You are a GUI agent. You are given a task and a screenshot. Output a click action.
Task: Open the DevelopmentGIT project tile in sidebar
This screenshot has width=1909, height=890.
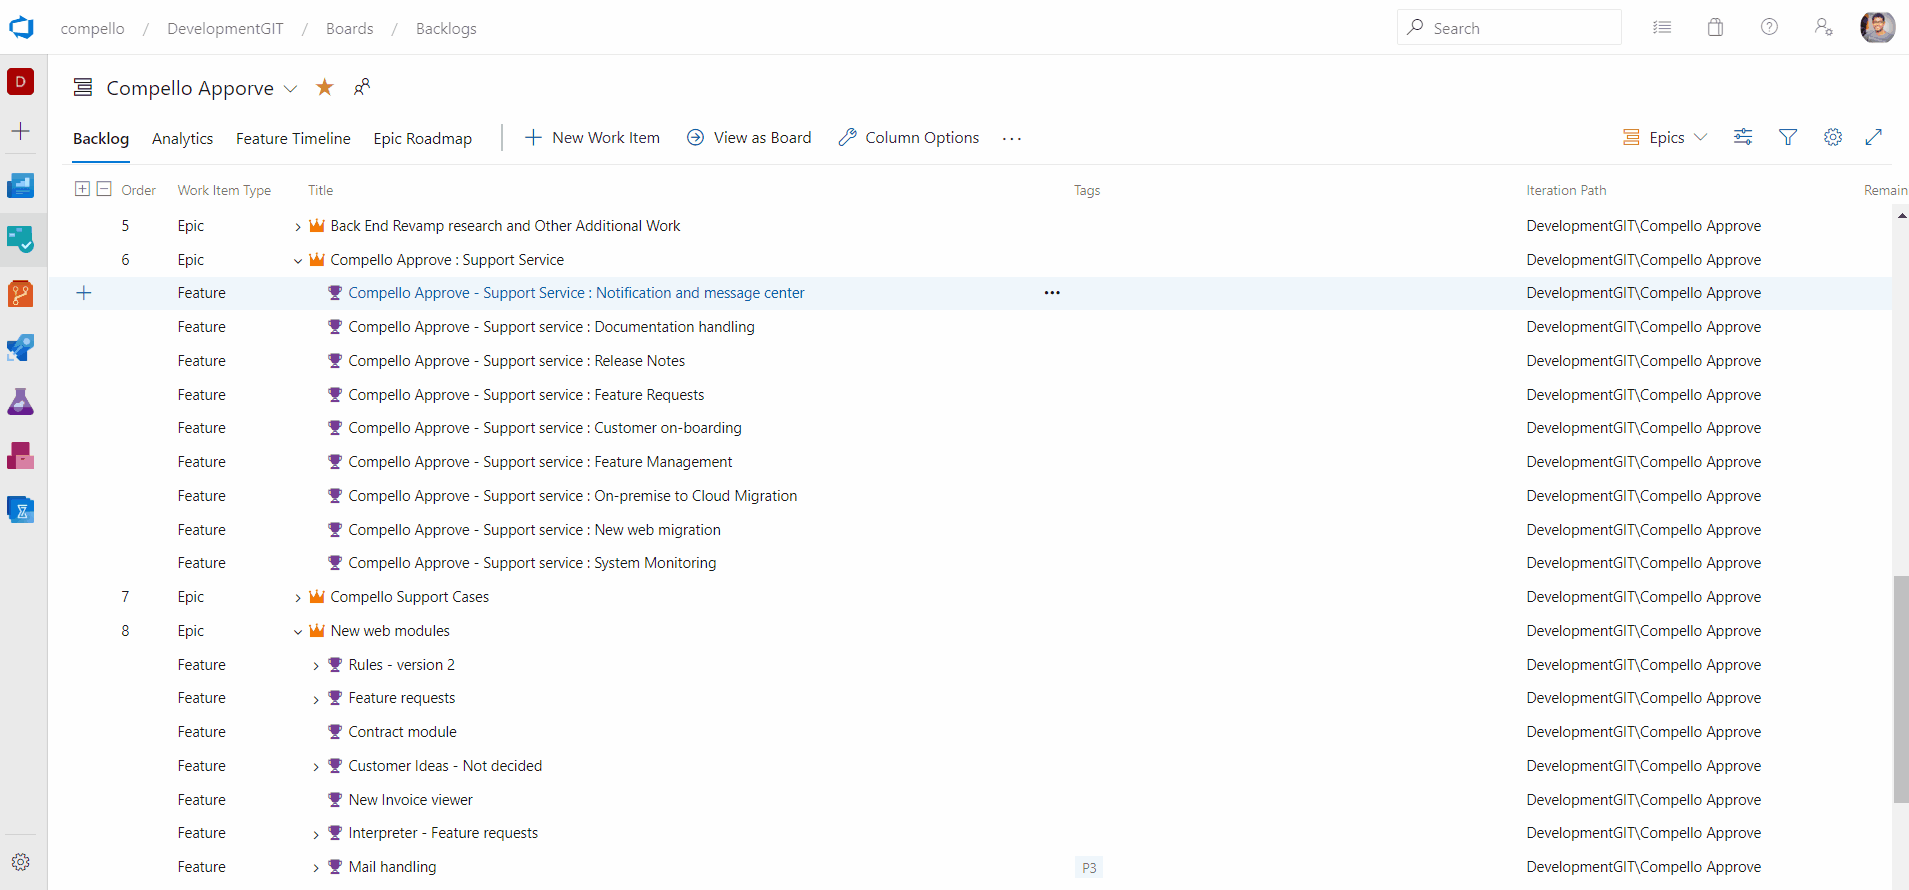pyautogui.click(x=21, y=82)
